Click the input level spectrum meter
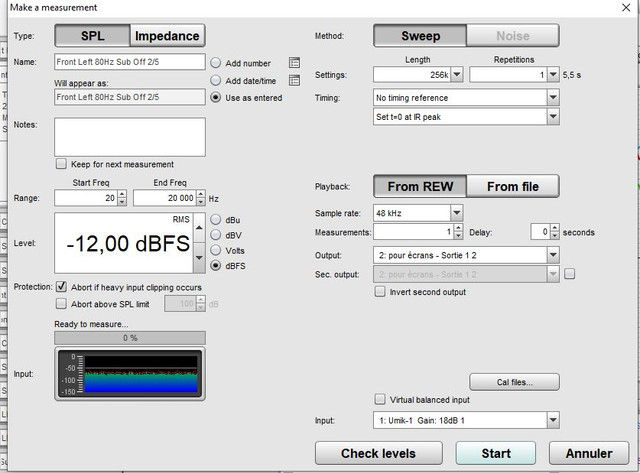 pyautogui.click(x=130, y=373)
